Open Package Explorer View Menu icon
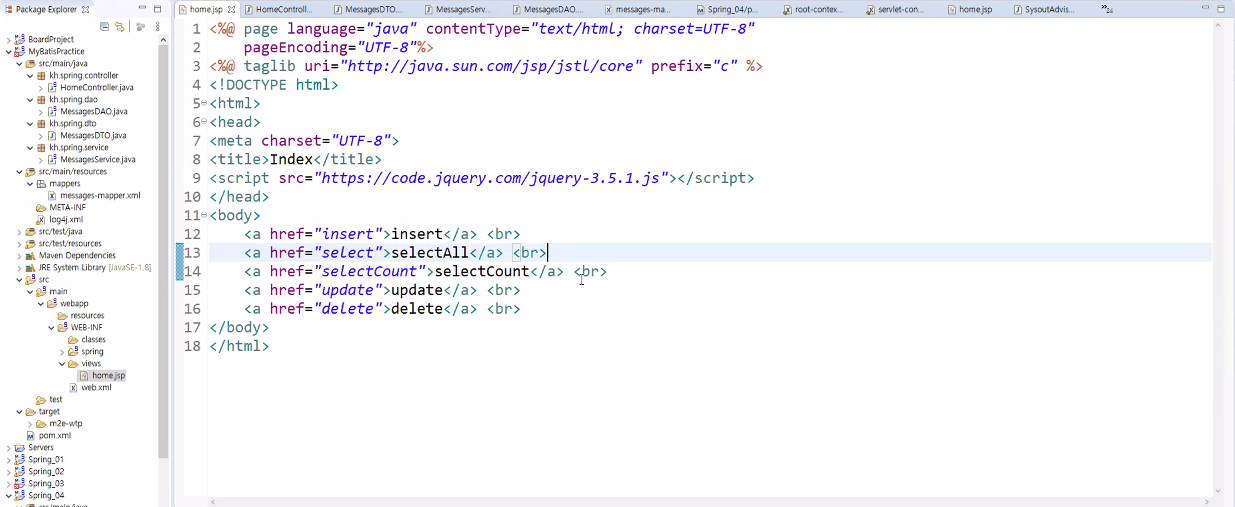This screenshot has width=1235, height=507. tap(157, 26)
